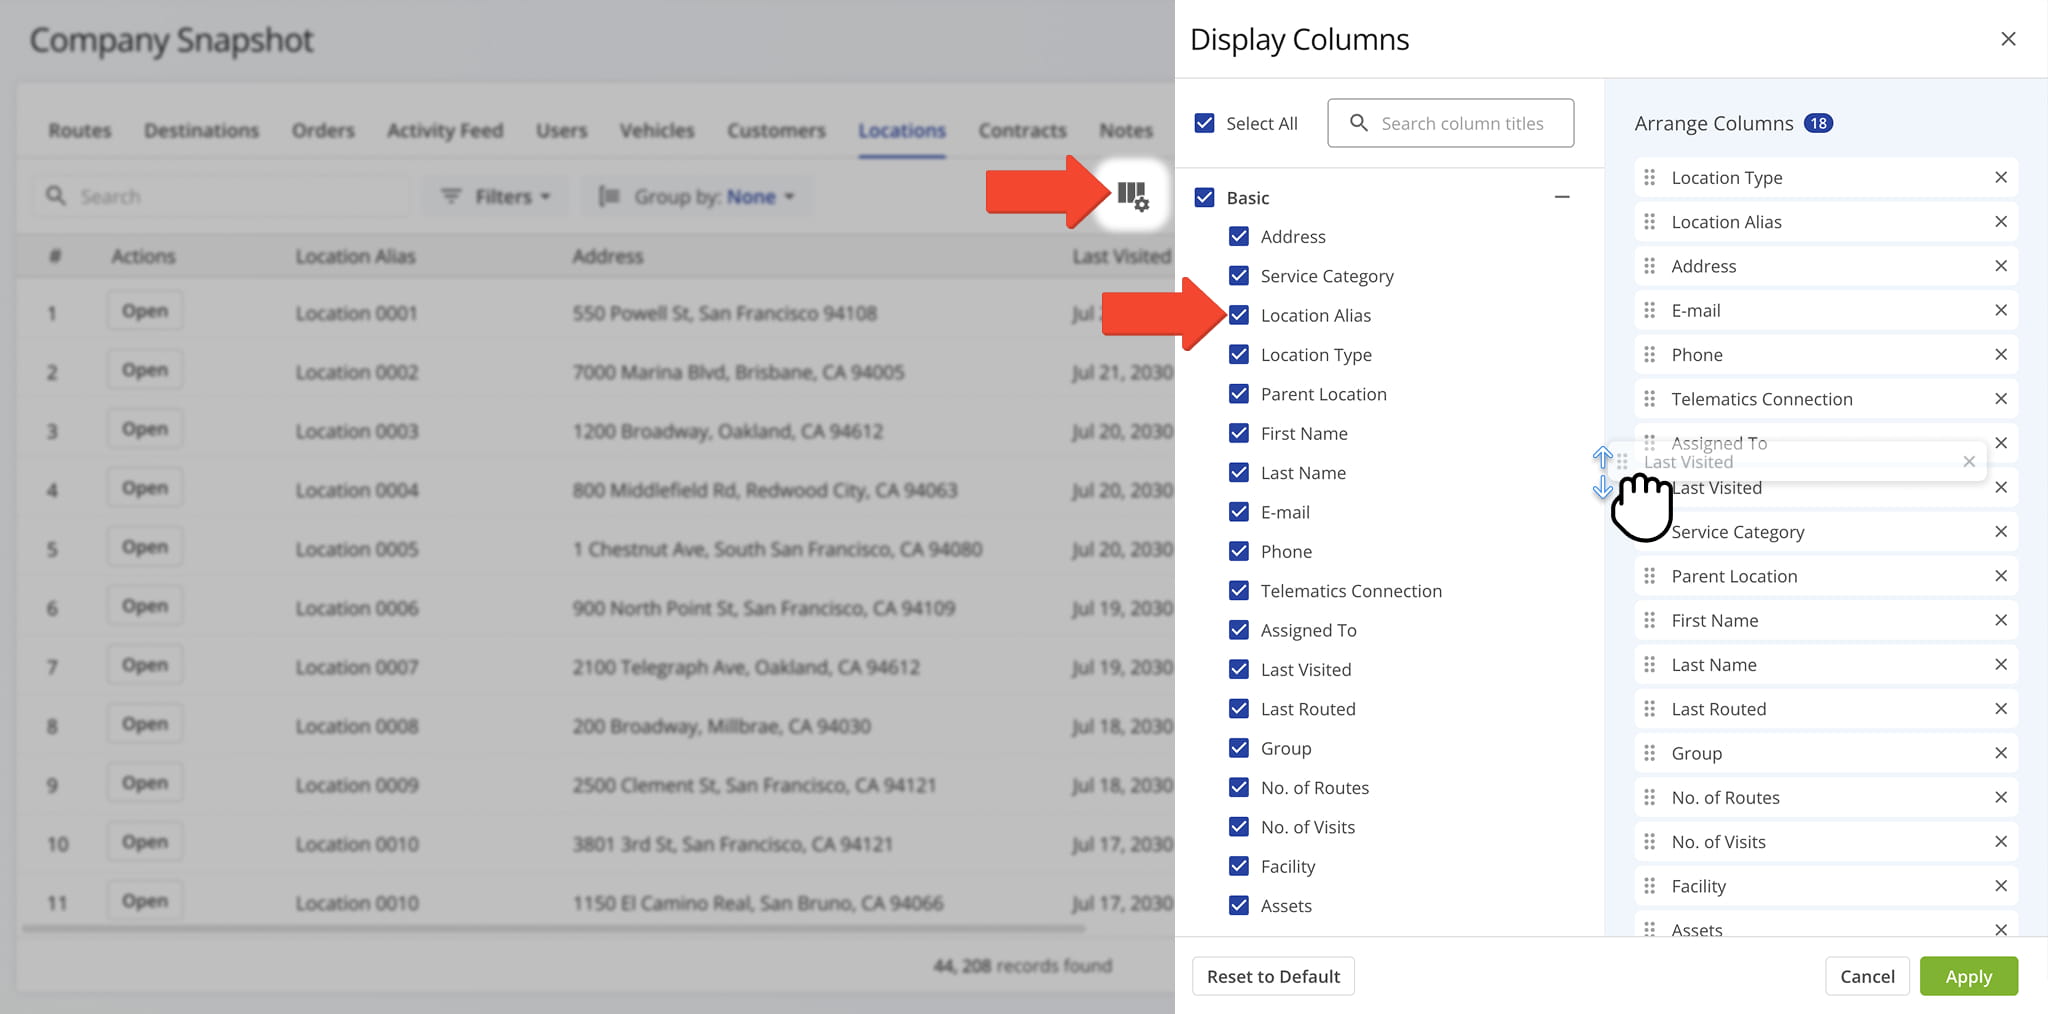
Task: Click 'Location 0007' alias cell
Action: pyautogui.click(x=356, y=667)
